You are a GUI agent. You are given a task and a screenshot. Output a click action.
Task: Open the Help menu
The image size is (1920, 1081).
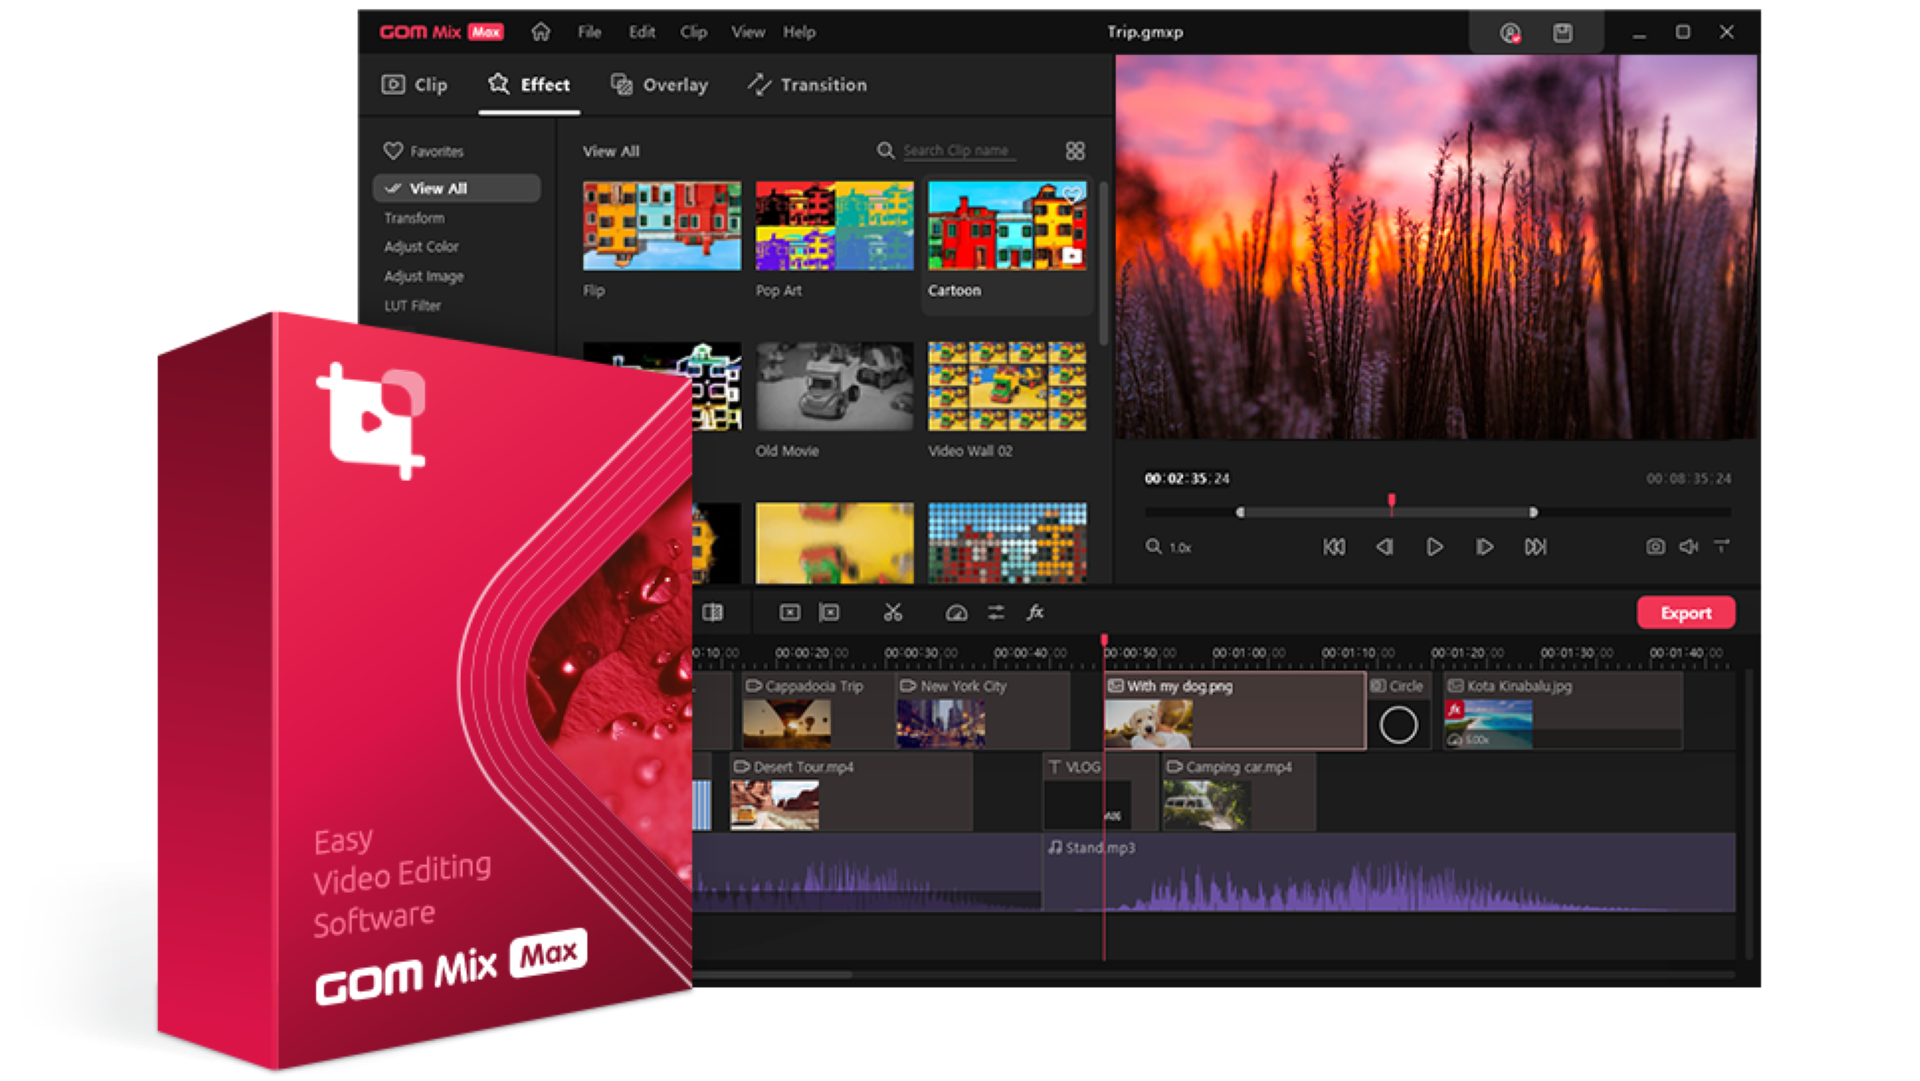coord(799,32)
